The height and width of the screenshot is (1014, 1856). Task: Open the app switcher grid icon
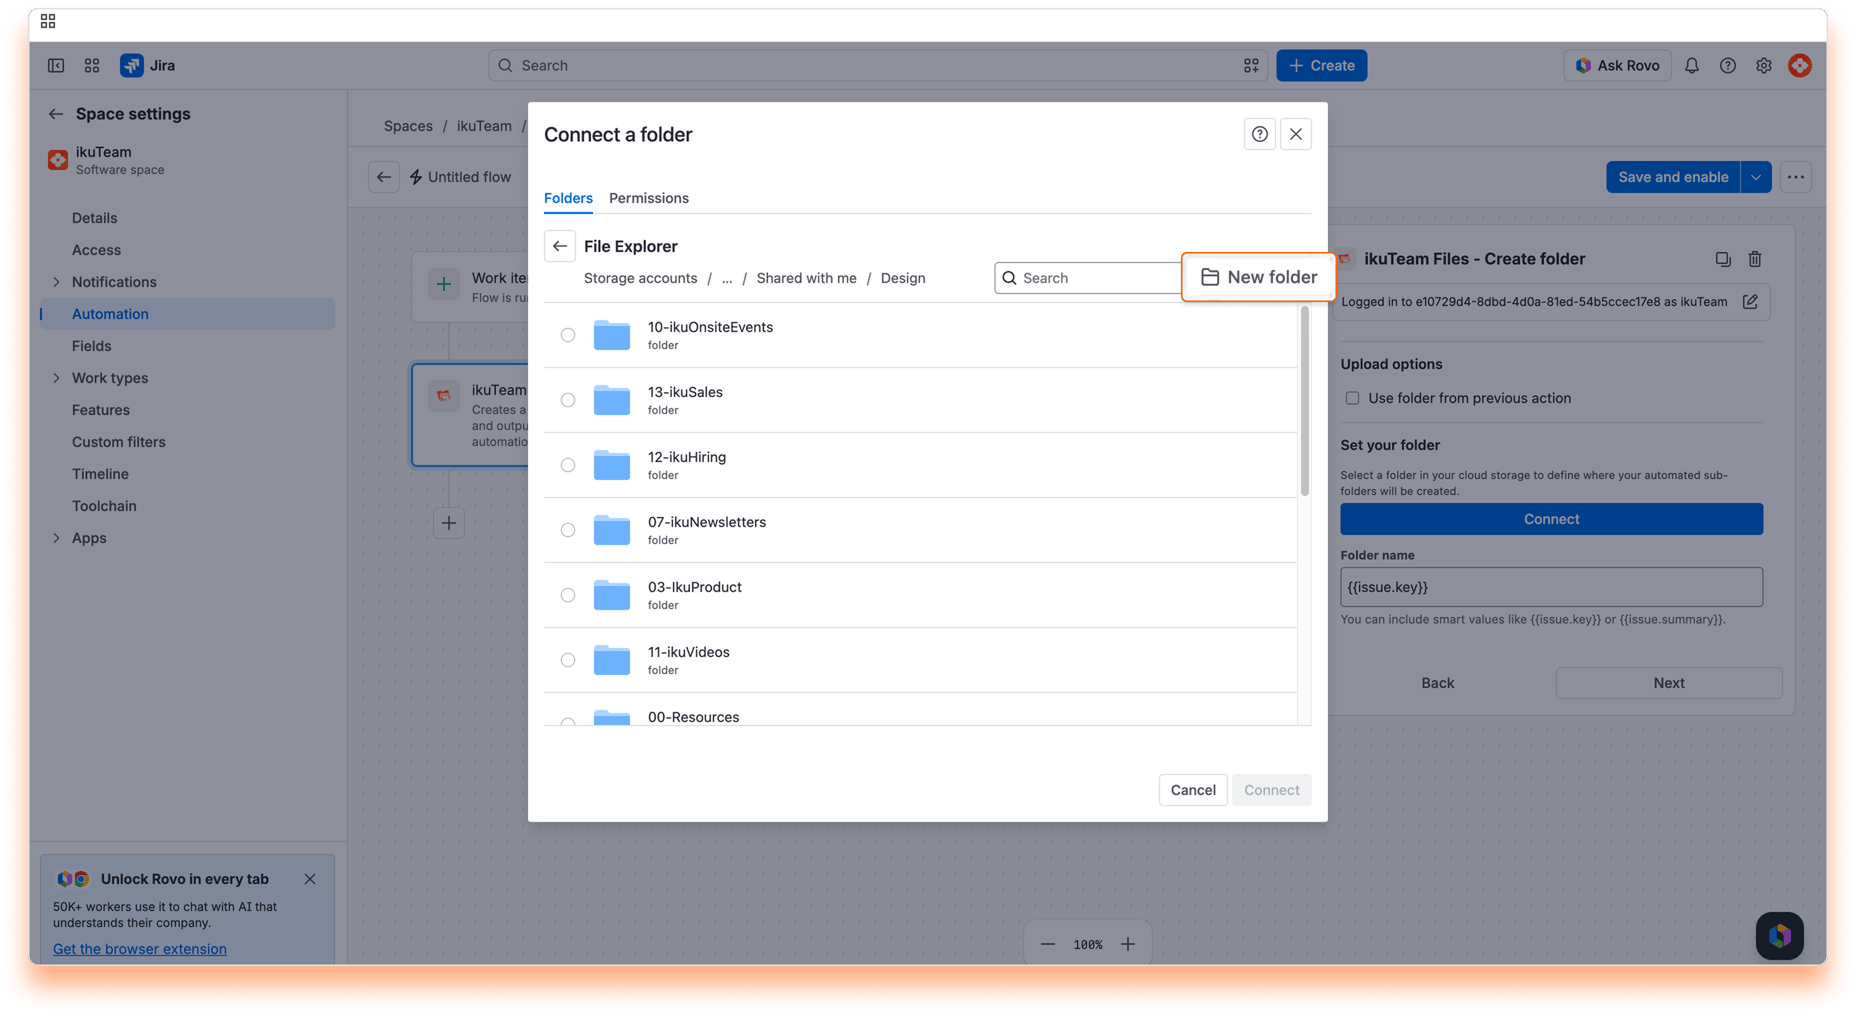pos(92,65)
